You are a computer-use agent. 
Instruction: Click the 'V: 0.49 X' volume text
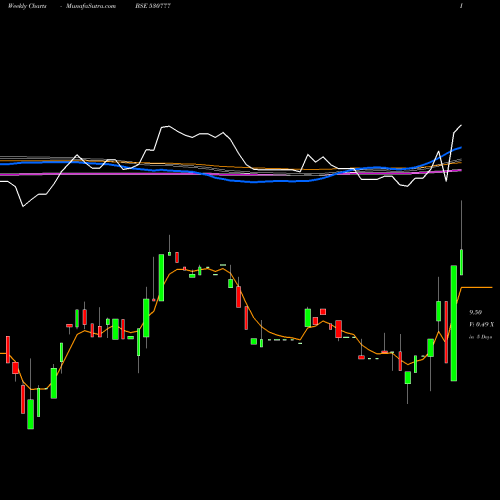tap(481, 325)
